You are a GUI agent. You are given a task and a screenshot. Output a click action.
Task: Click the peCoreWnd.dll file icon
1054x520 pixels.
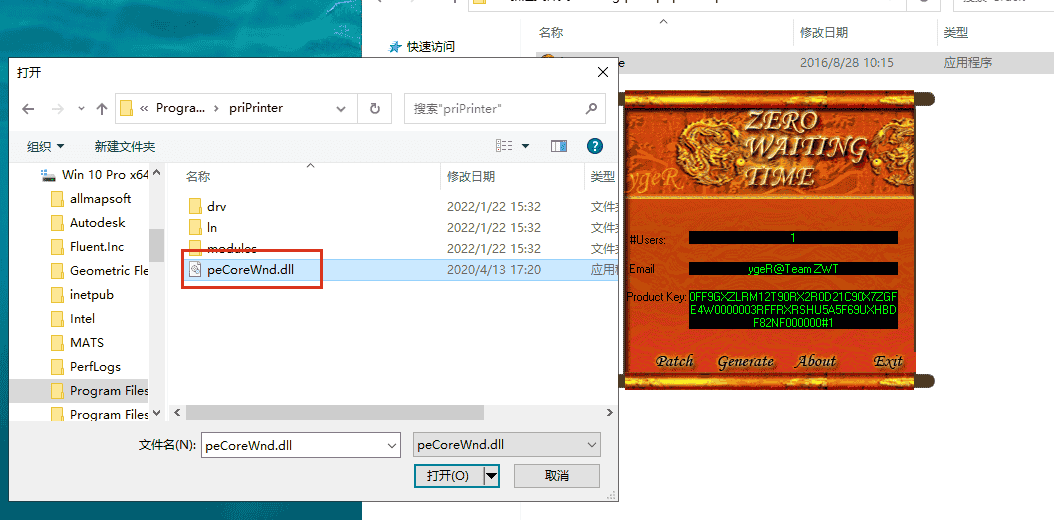196,270
